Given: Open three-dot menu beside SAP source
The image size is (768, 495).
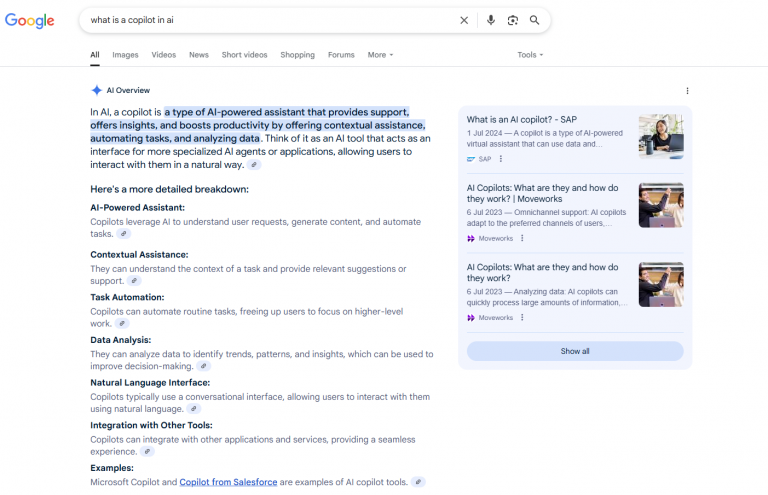Looking at the screenshot, I should (x=501, y=159).
